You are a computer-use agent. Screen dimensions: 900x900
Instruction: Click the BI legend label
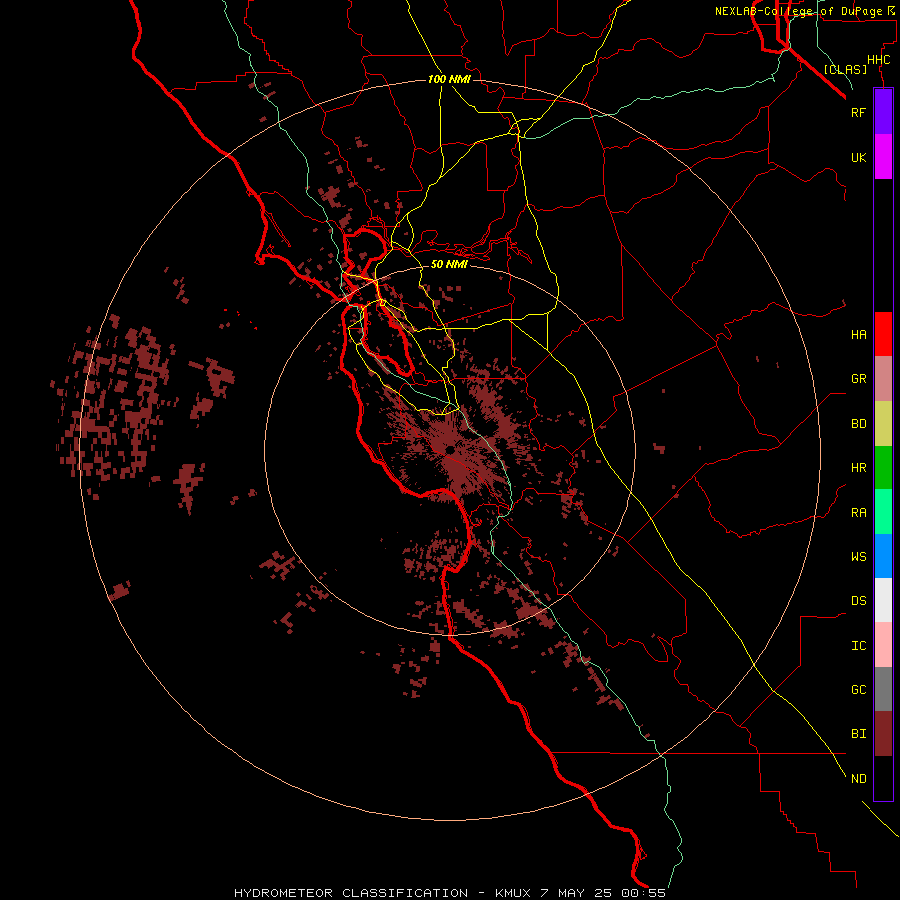pos(858,734)
